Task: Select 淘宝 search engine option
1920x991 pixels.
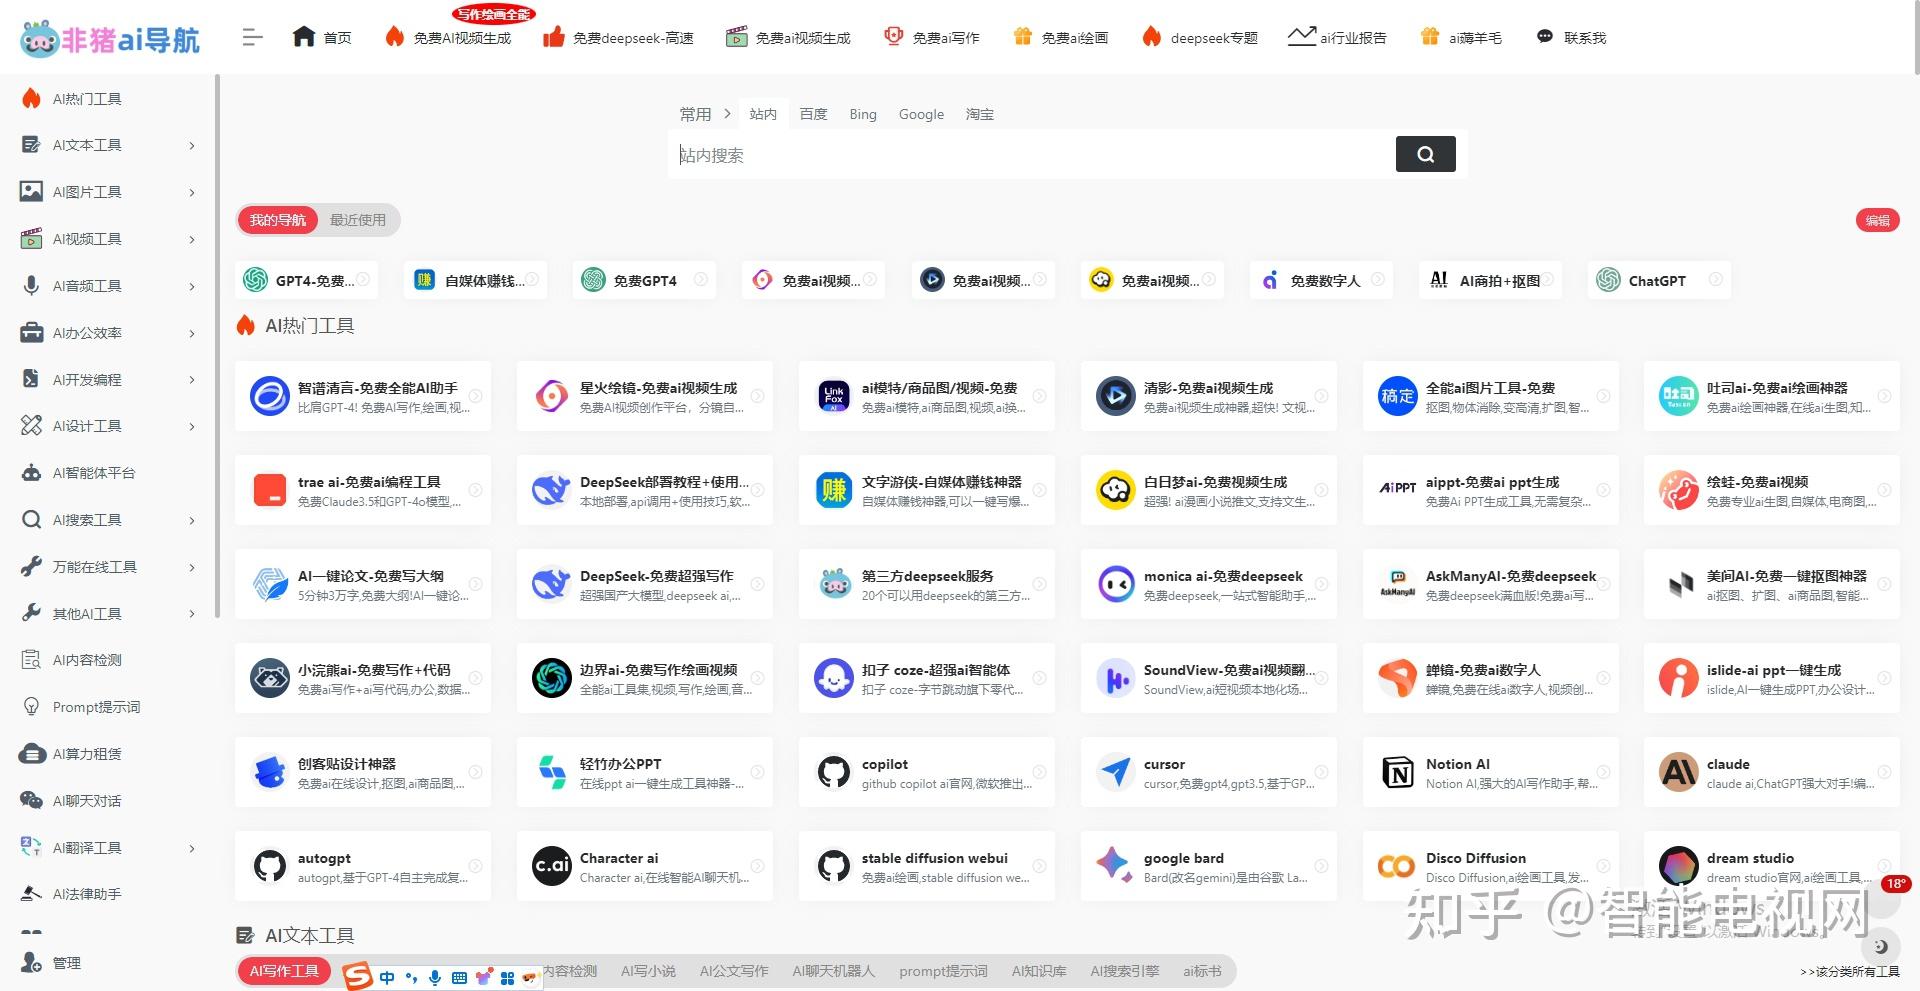Action: tap(980, 114)
